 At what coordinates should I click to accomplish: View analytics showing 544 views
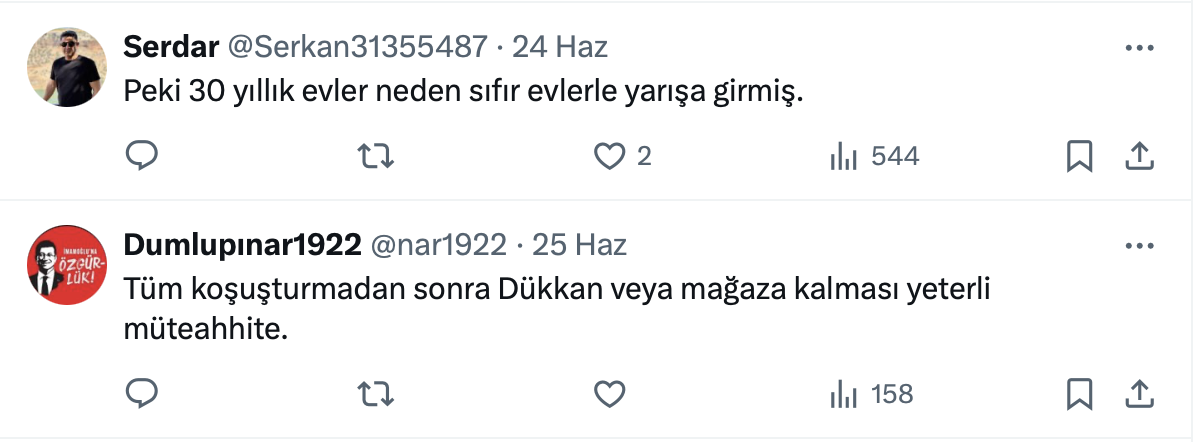pos(874,156)
